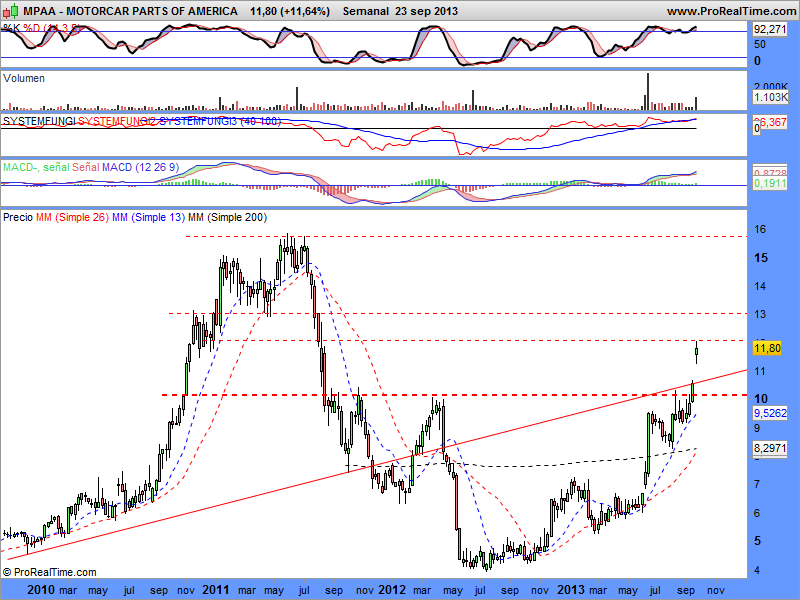Image resolution: width=800 pixels, height=600 pixels.
Task: Select the thick red dashed line at 10
Action: (454, 395)
